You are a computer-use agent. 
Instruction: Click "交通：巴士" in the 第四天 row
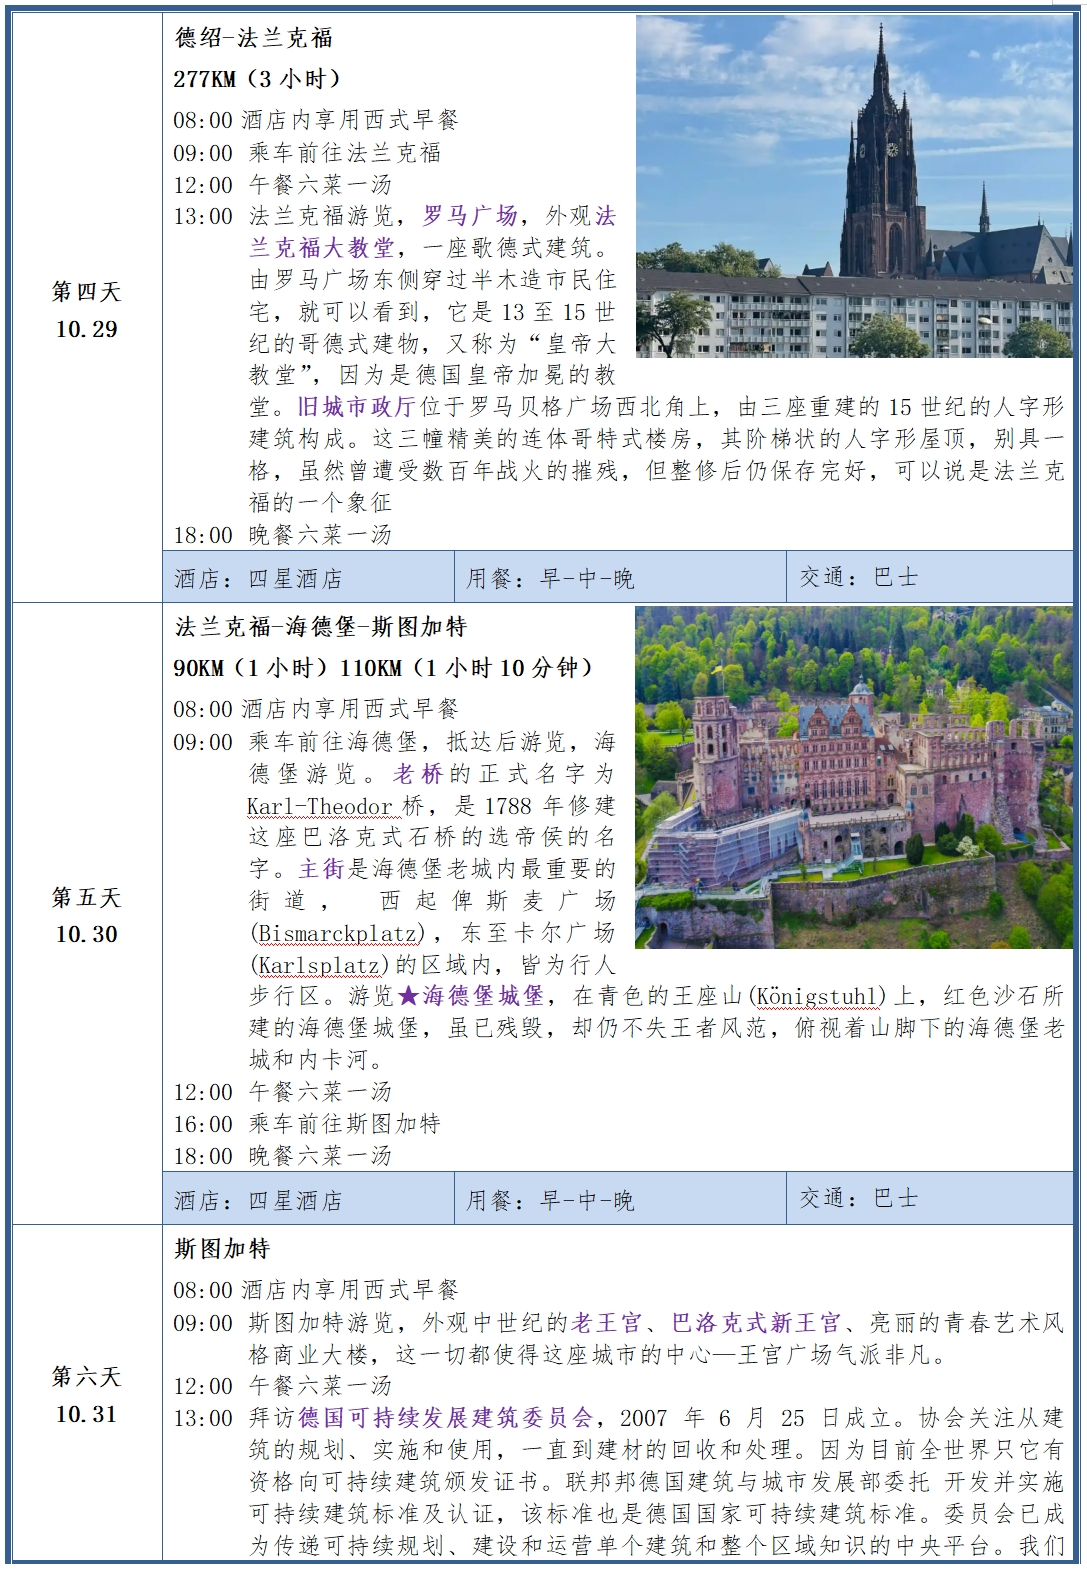(858, 577)
